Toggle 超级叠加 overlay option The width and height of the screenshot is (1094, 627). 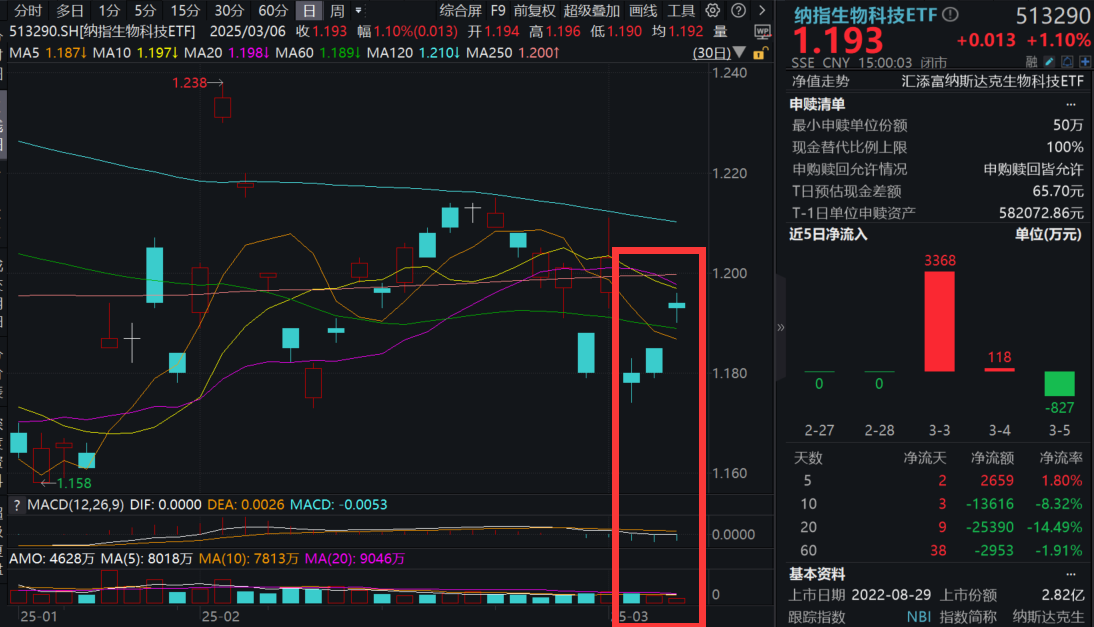point(591,11)
